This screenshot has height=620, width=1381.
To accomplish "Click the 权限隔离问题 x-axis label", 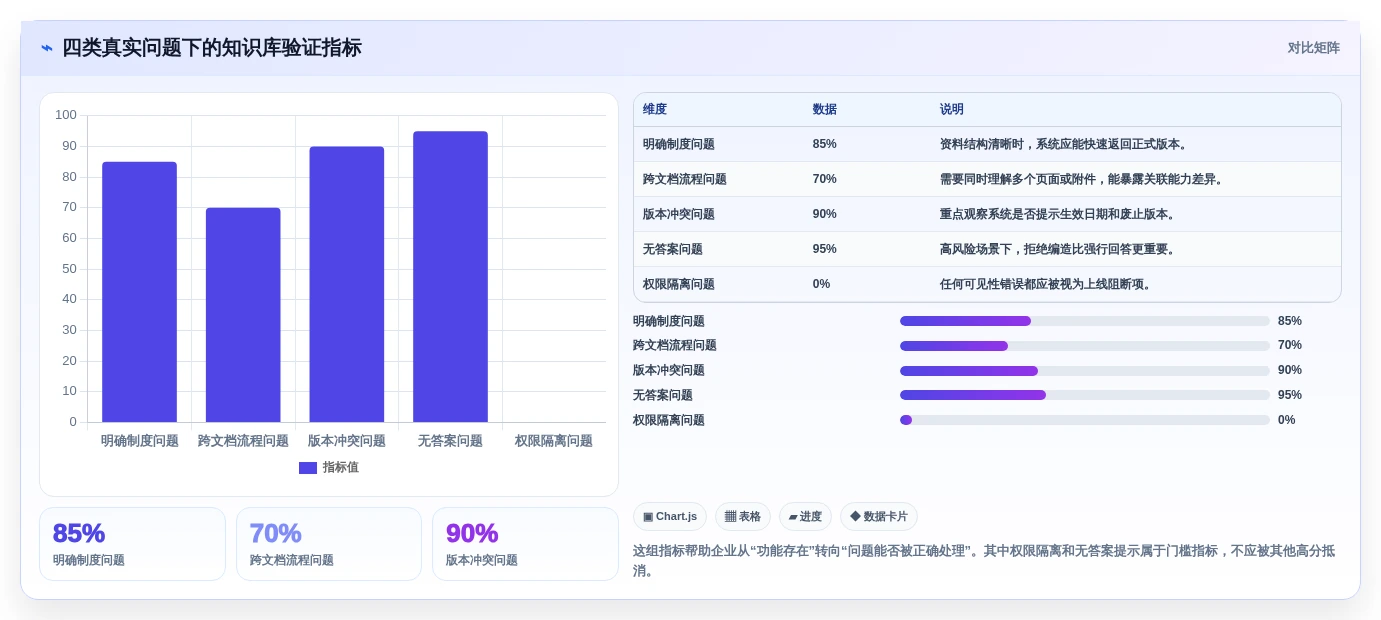I will click(x=554, y=441).
